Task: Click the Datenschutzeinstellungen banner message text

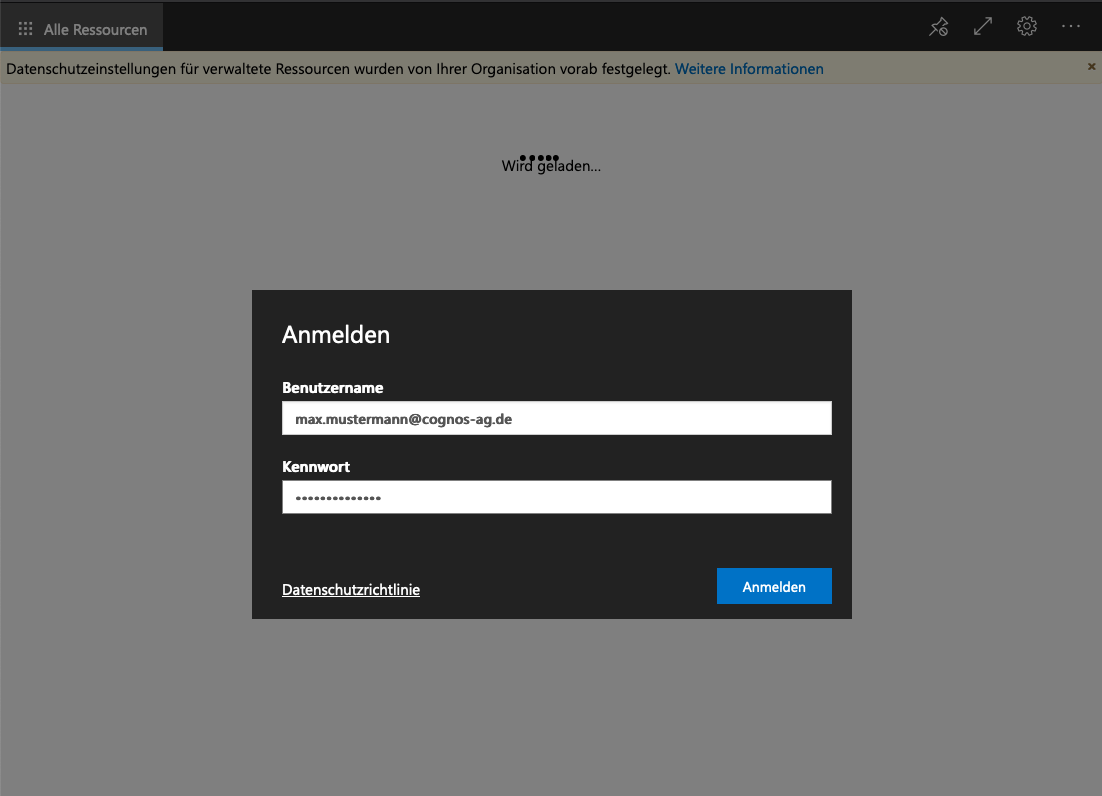Action: pos(338,69)
